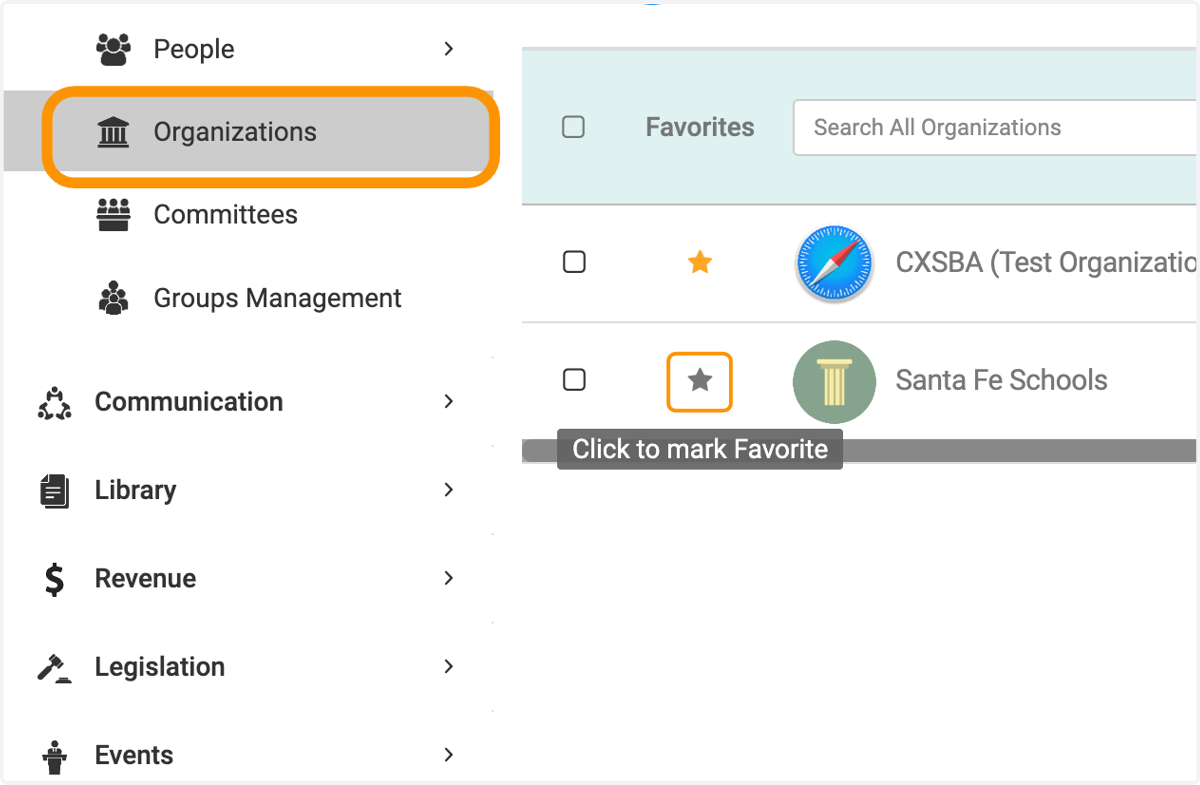1200x785 pixels.
Task: Open the People menu item
Action: click(194, 49)
